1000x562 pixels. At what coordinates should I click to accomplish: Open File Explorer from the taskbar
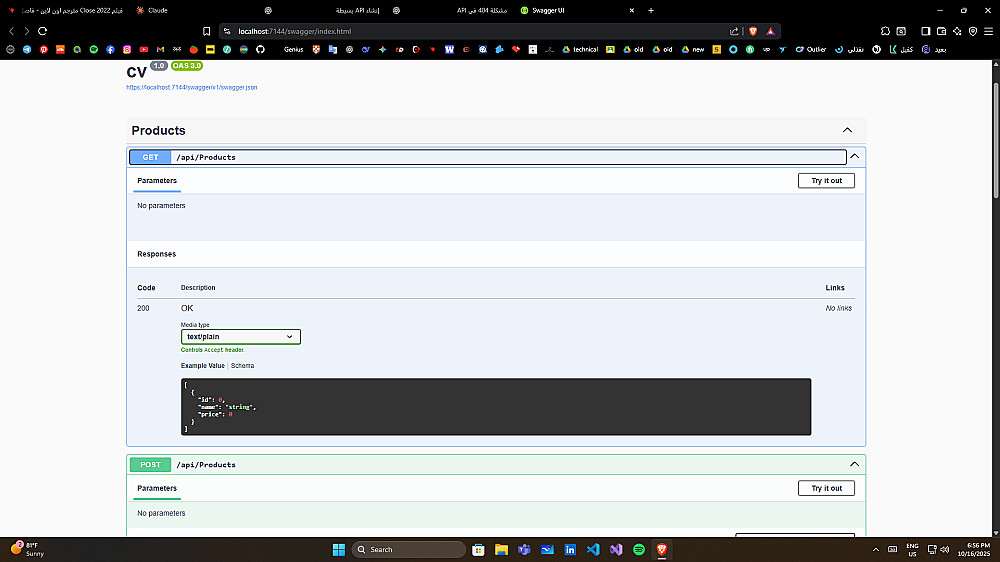tap(501, 549)
